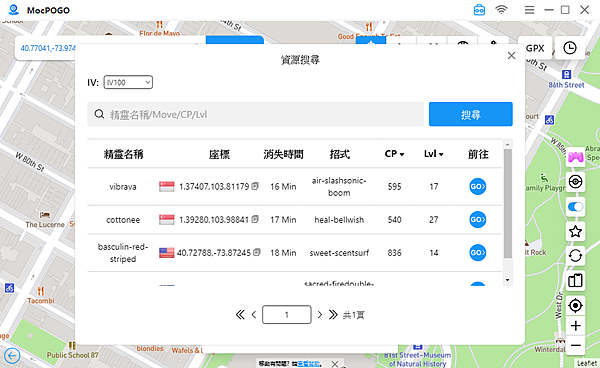Click the Wi-Fi connection icon
Screen dimensions: 600x368
[x=501, y=10]
